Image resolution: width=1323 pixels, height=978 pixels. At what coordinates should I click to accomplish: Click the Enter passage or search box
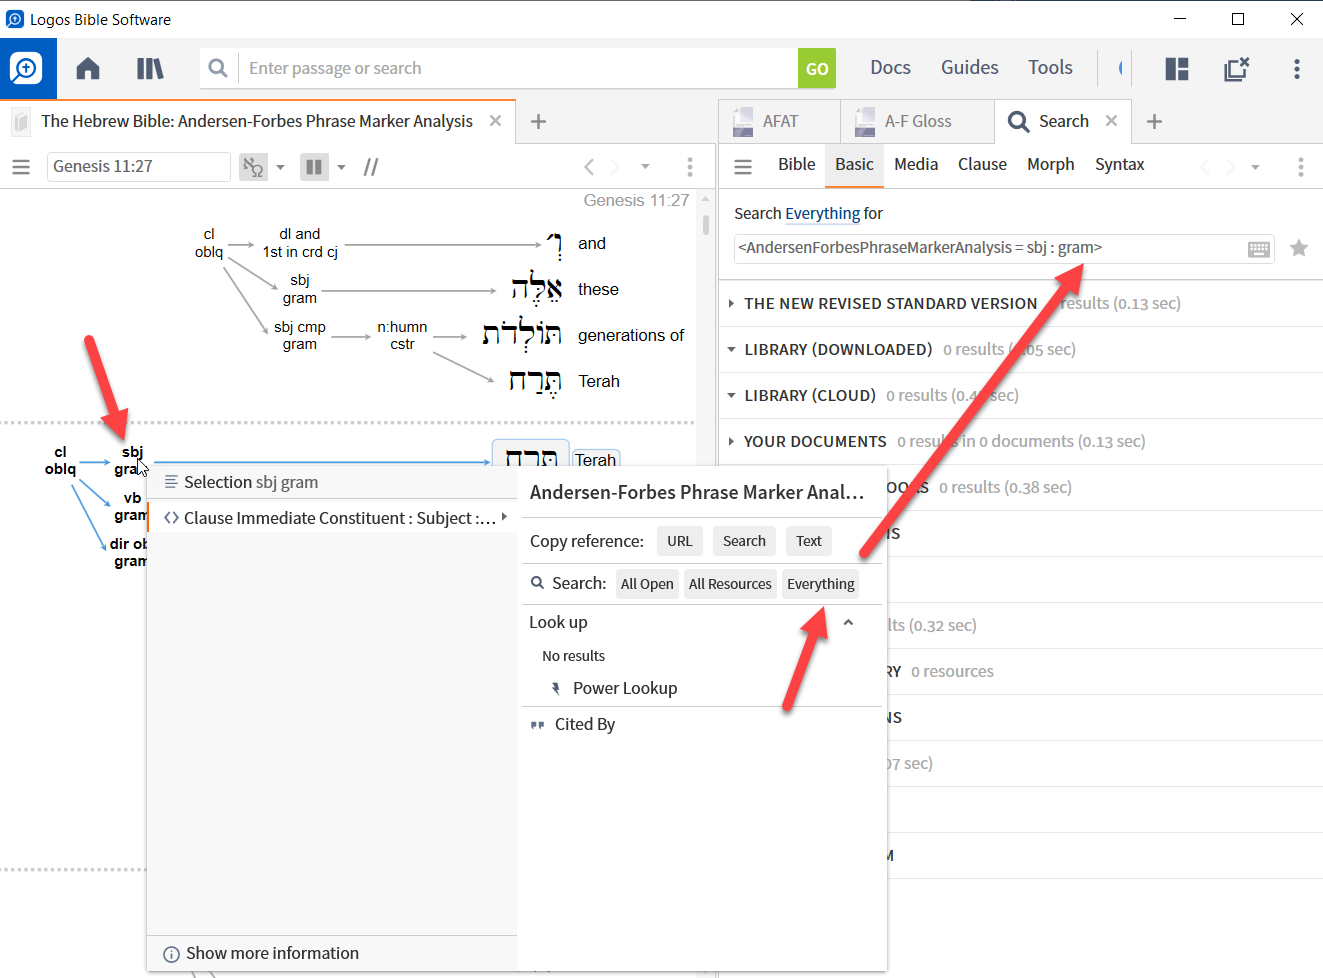point(518,68)
